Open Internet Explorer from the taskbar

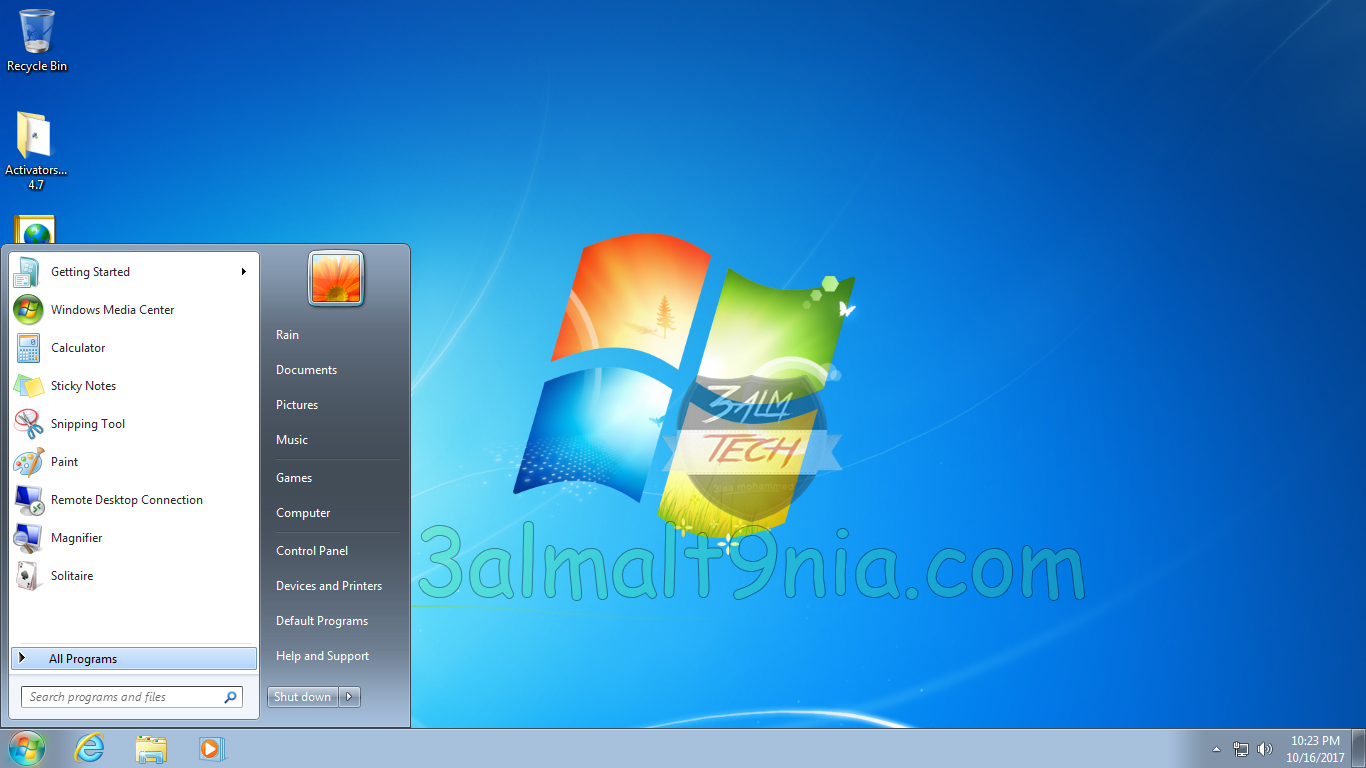pos(90,748)
